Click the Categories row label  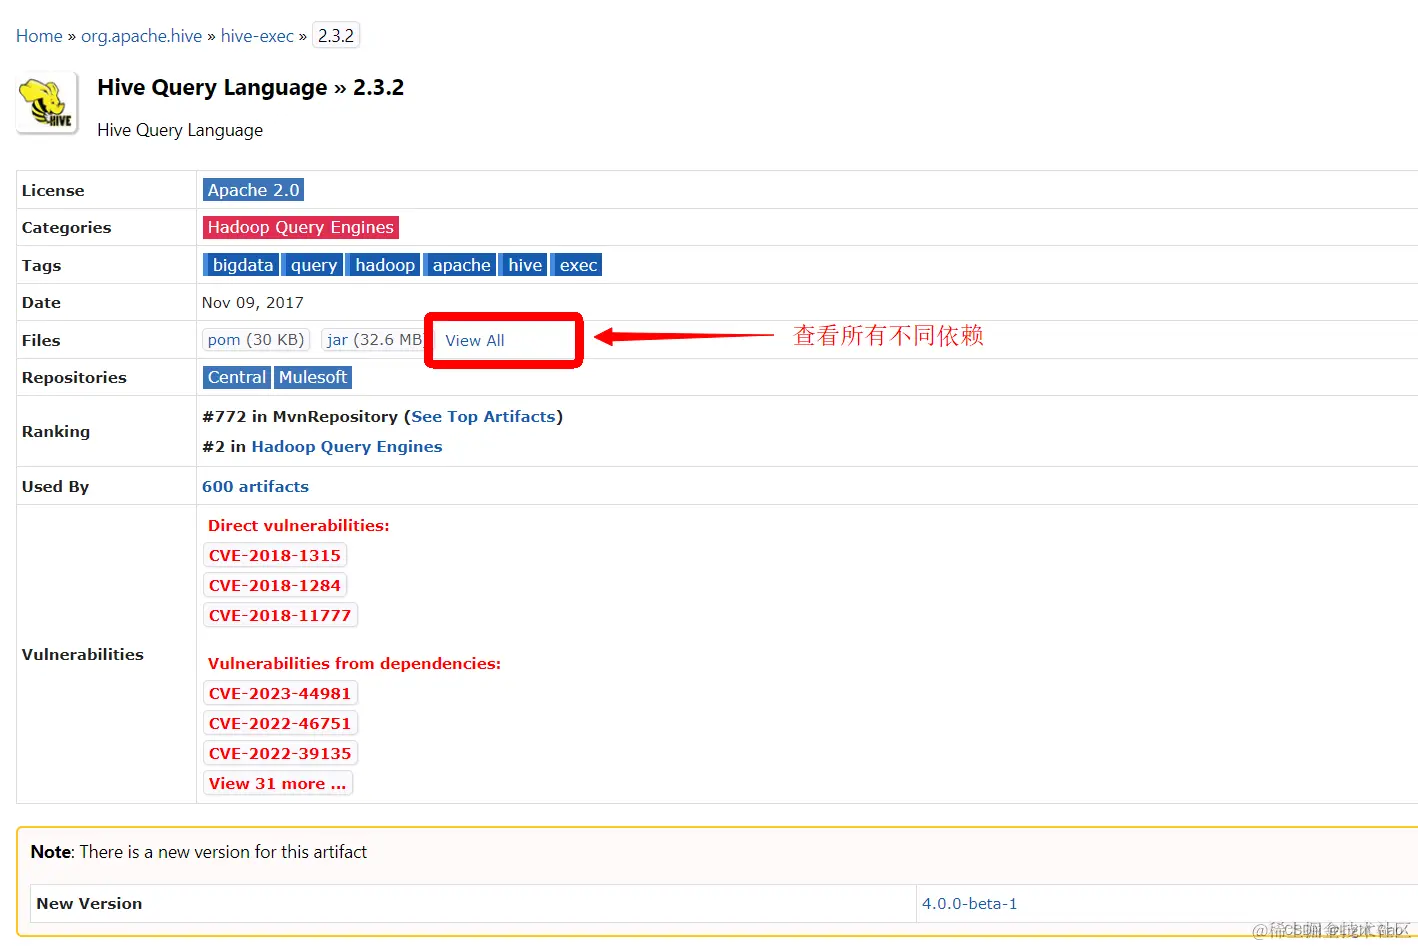coord(66,227)
